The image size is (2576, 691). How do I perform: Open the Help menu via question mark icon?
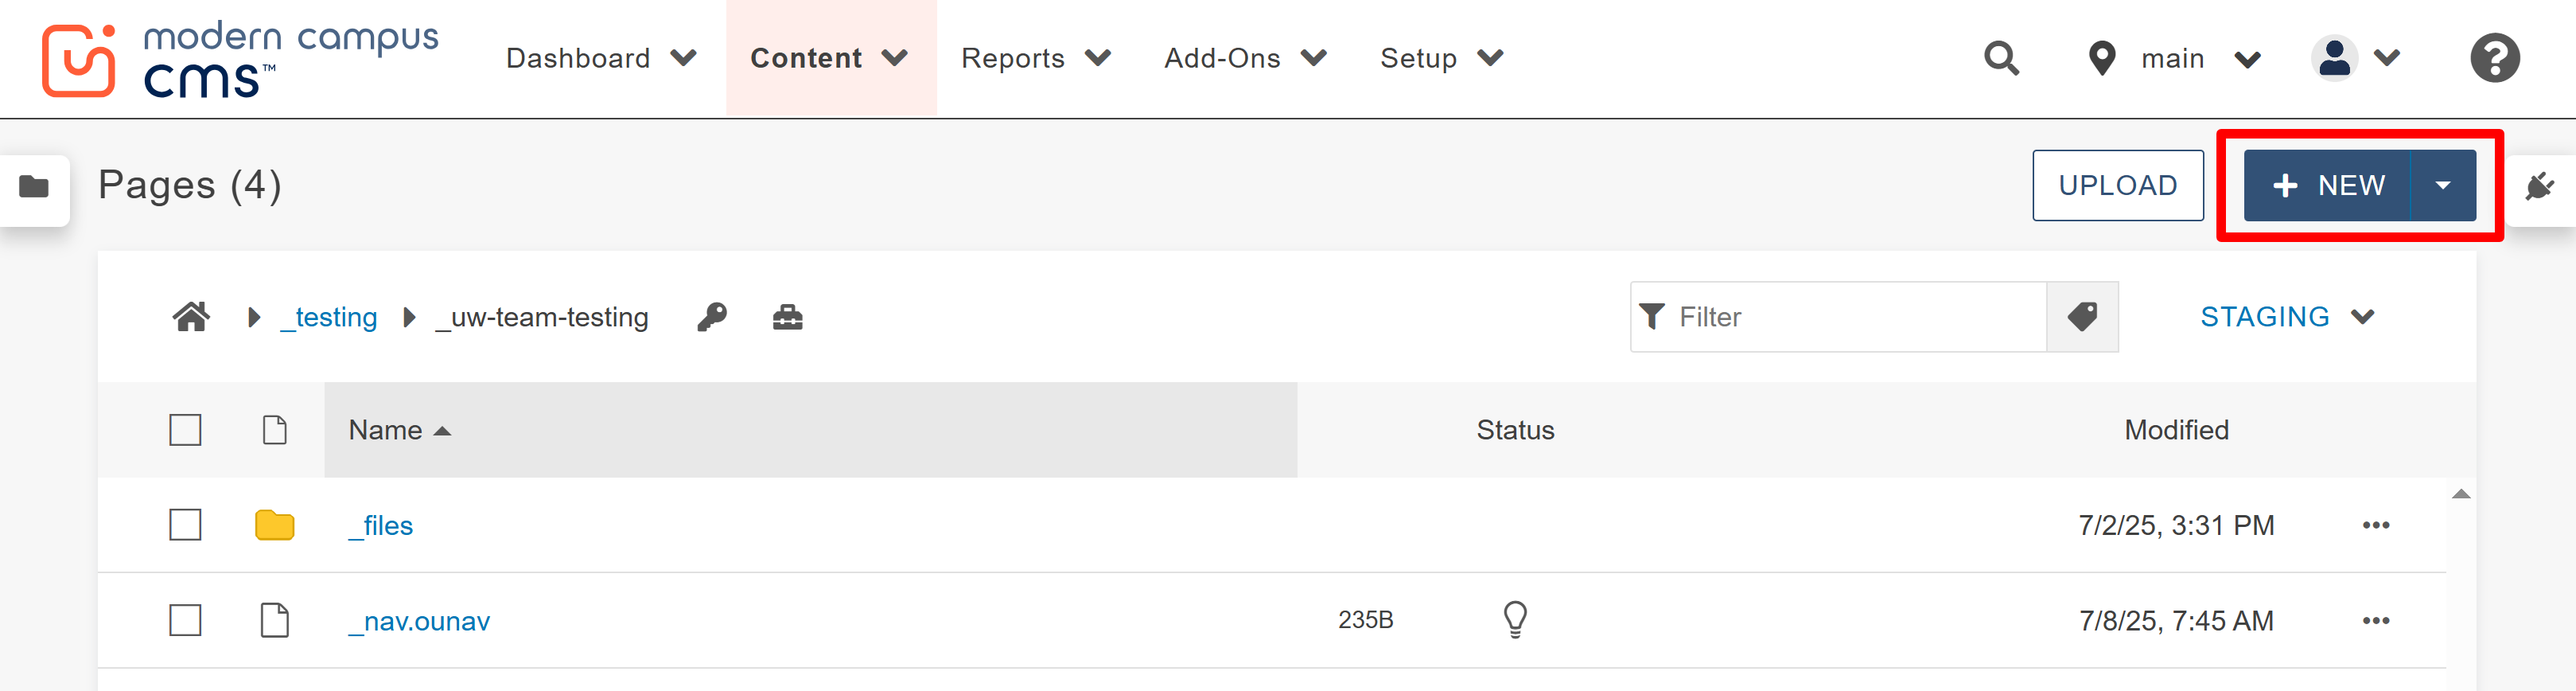2494,58
